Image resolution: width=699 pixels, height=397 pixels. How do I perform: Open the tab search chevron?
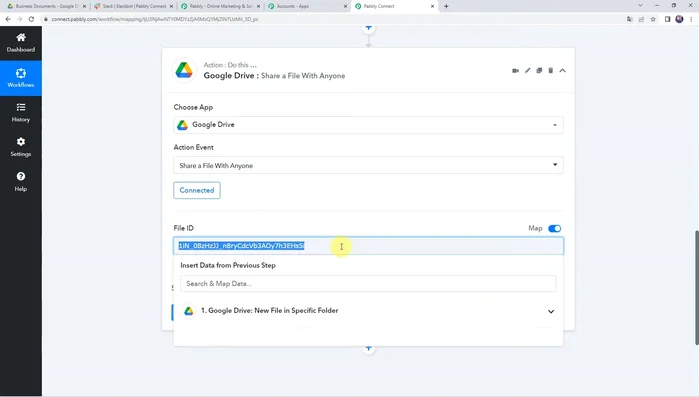640,6
